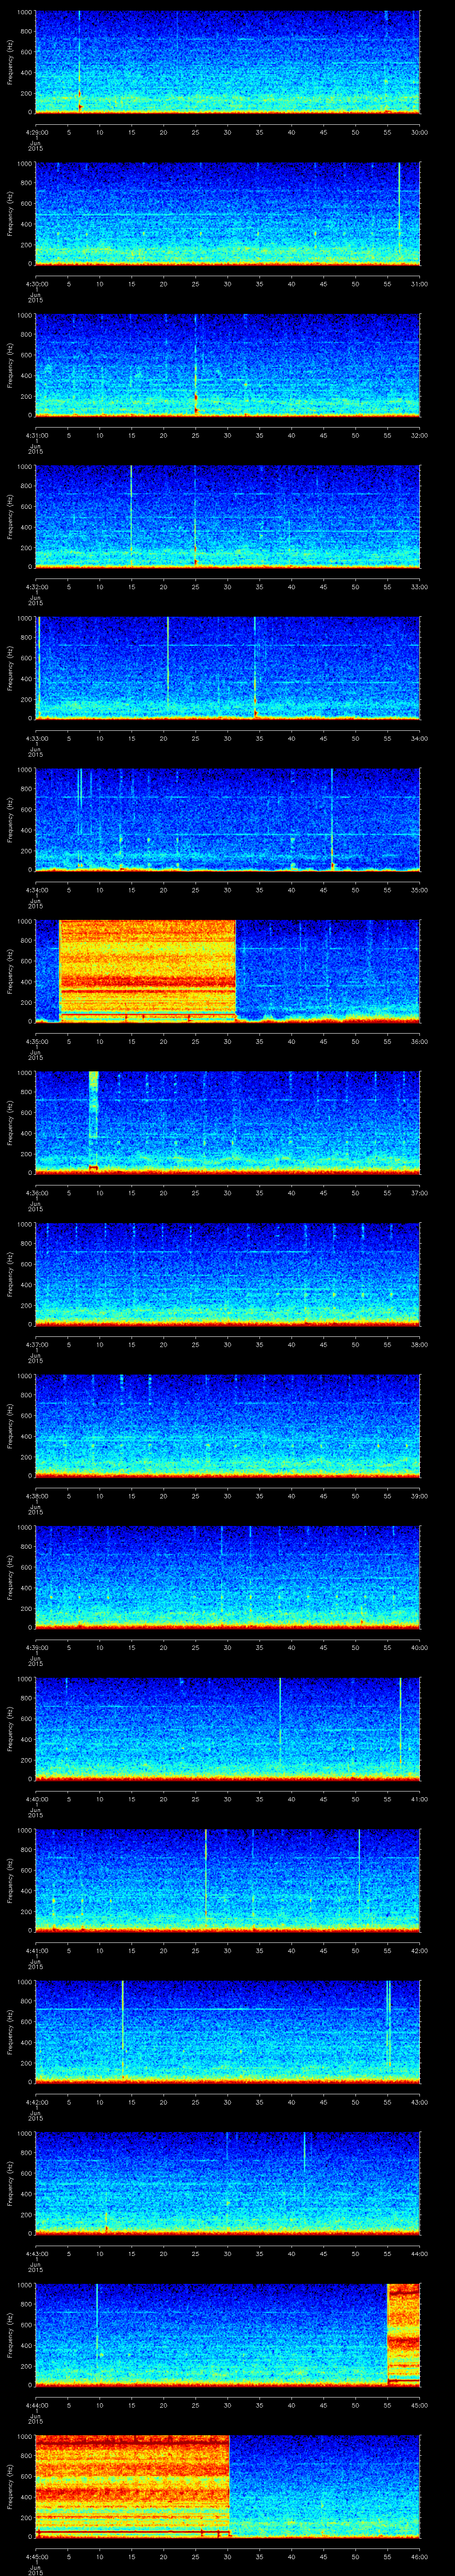
Task: Click the spectrogram panel starting at 4:34:00
Action: pyautogui.click(x=228, y=820)
